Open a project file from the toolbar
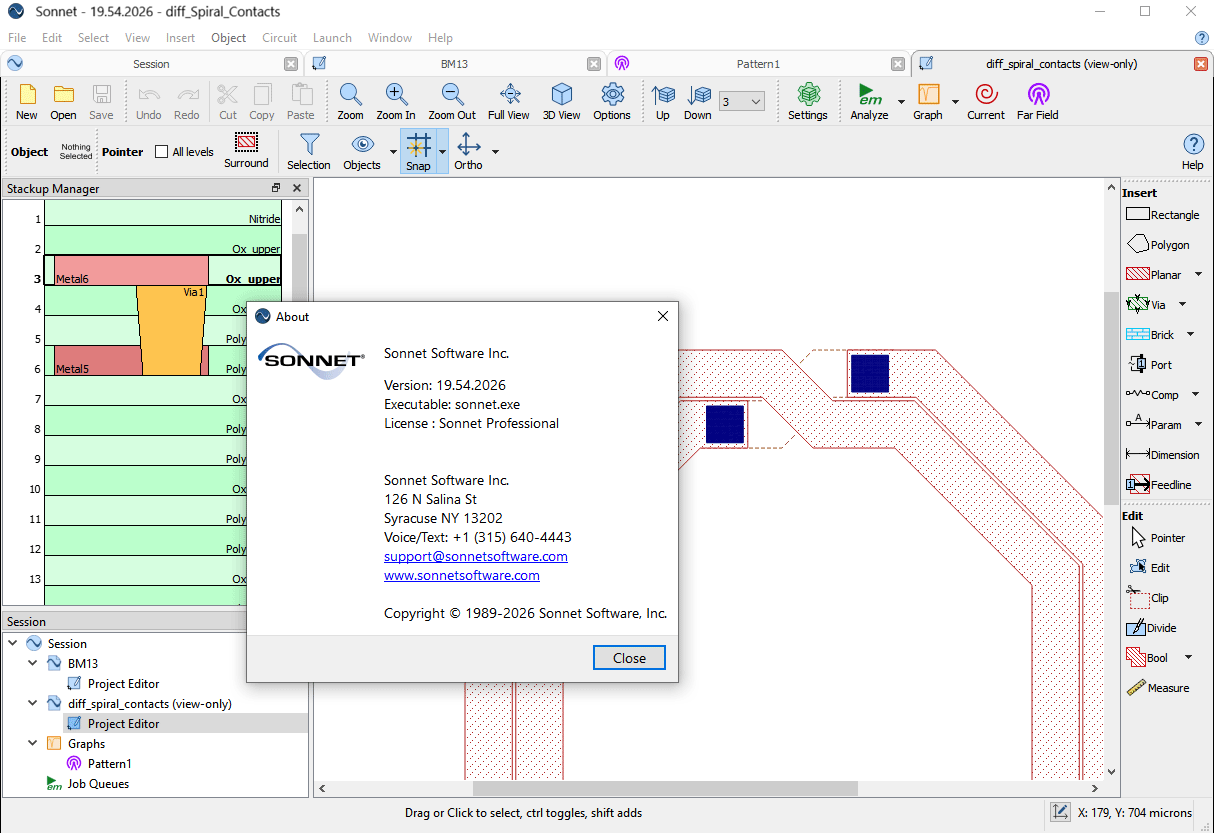The height and width of the screenshot is (833, 1214). [x=63, y=102]
